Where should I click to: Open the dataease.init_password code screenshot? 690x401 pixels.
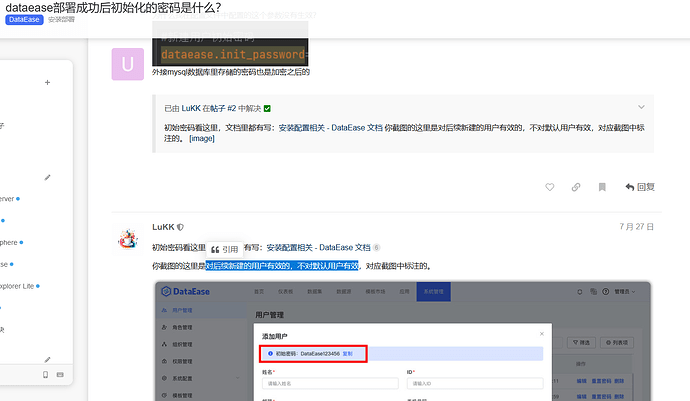click(x=230, y=44)
